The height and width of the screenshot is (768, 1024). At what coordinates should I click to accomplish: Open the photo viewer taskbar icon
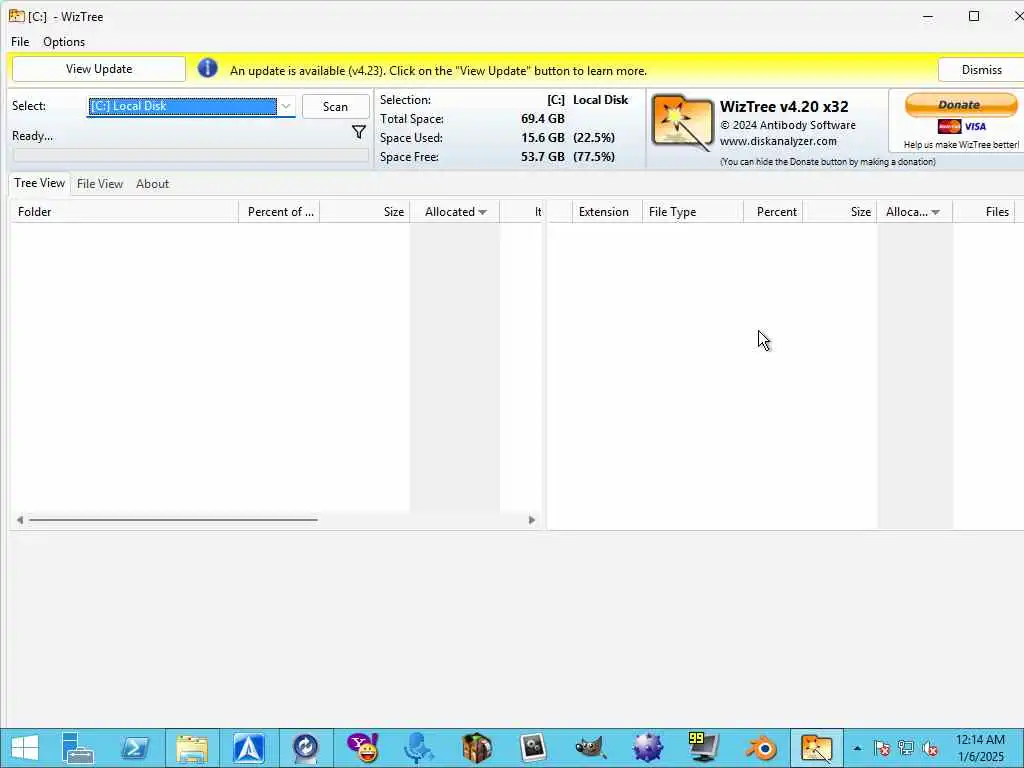533,748
